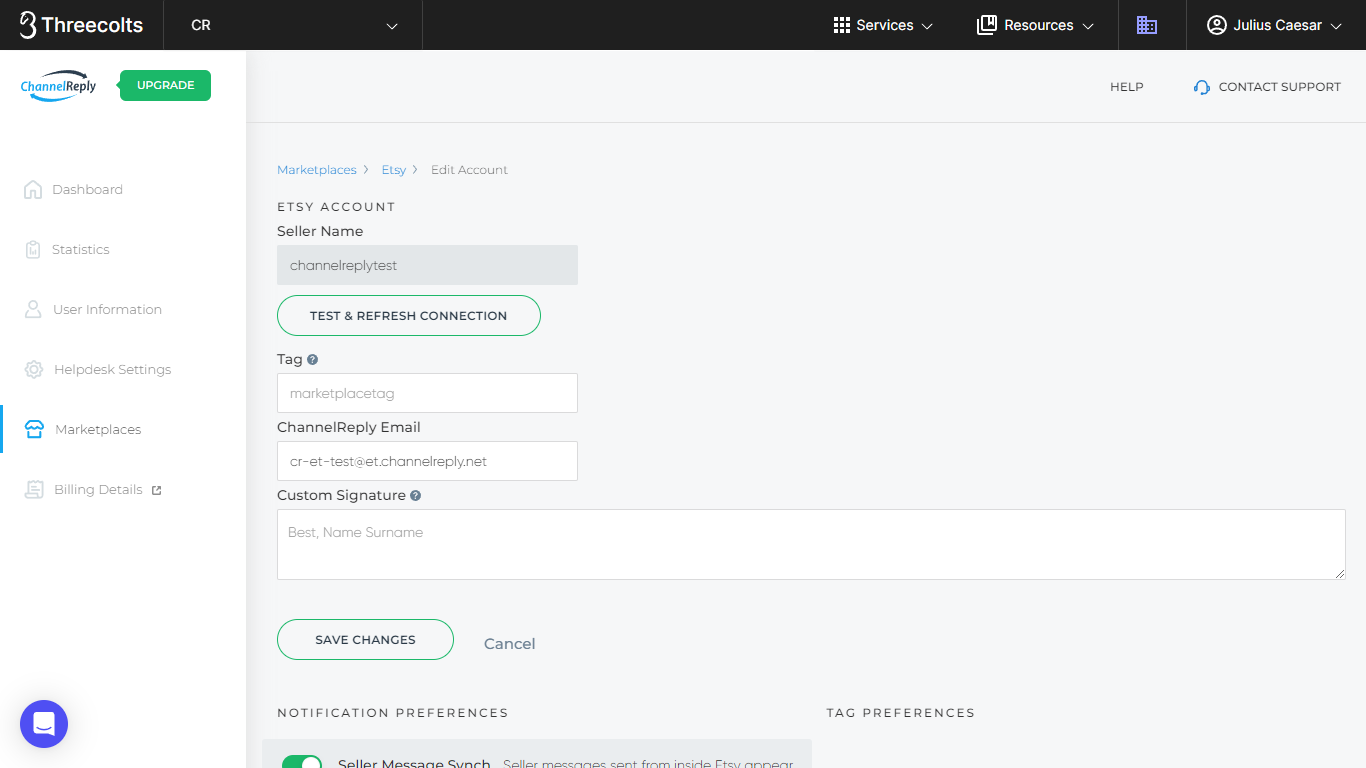
Task: Click the ChannelReply Email field
Action: click(427, 461)
